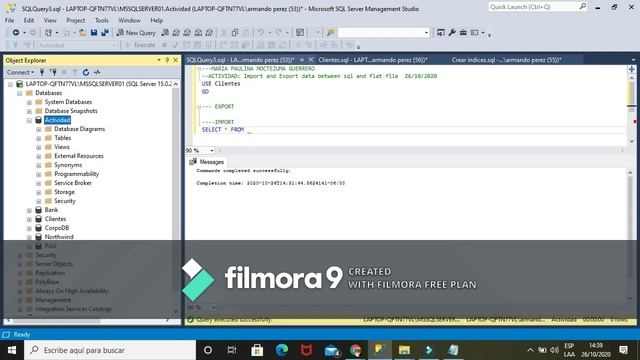Open the zoom percentage dropdown at 90 %
640x360 pixels.
tap(211, 150)
